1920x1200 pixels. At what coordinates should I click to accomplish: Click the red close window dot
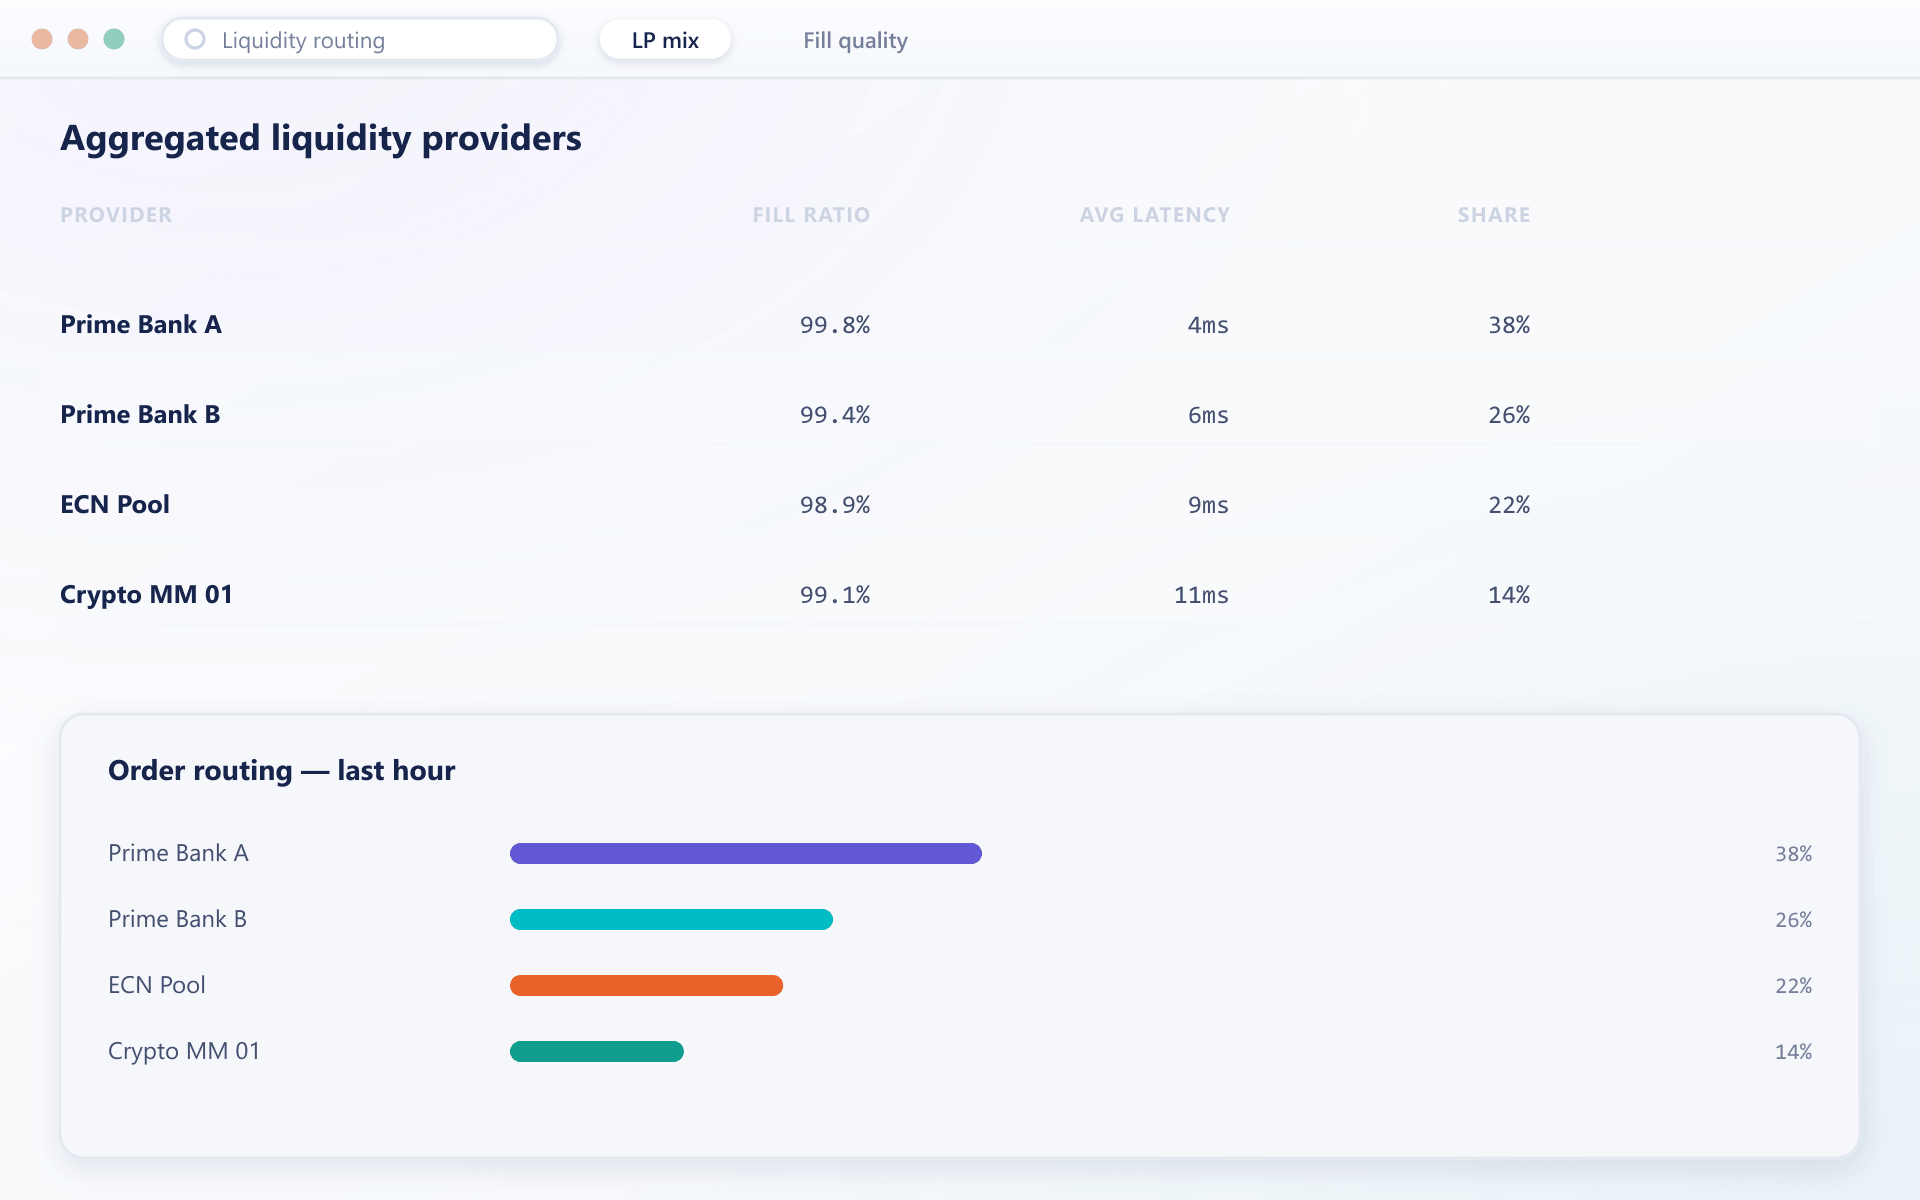point(42,39)
